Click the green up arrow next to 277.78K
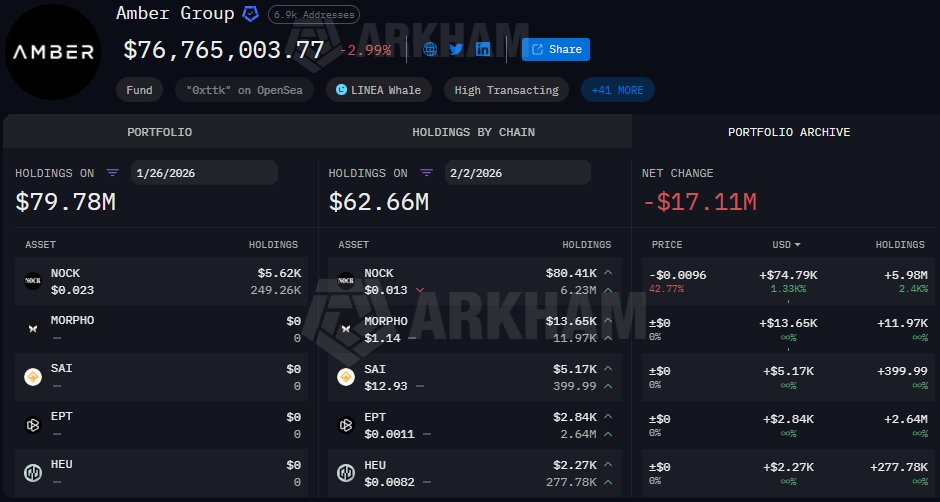This screenshot has width=940, height=502. (x=608, y=482)
